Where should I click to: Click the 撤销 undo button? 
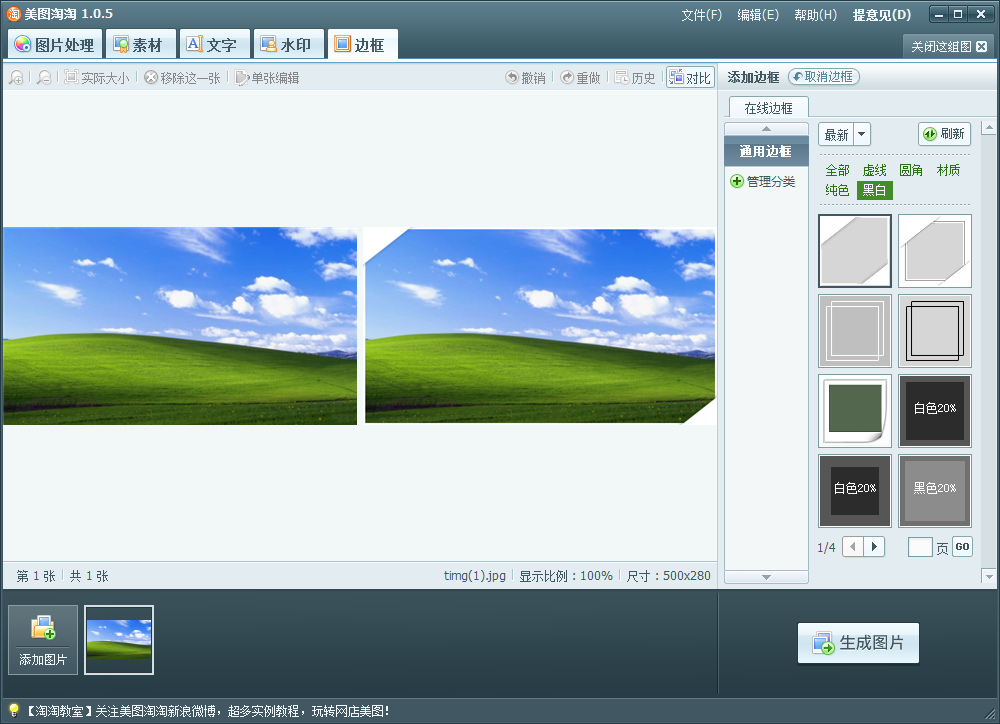click(x=526, y=78)
